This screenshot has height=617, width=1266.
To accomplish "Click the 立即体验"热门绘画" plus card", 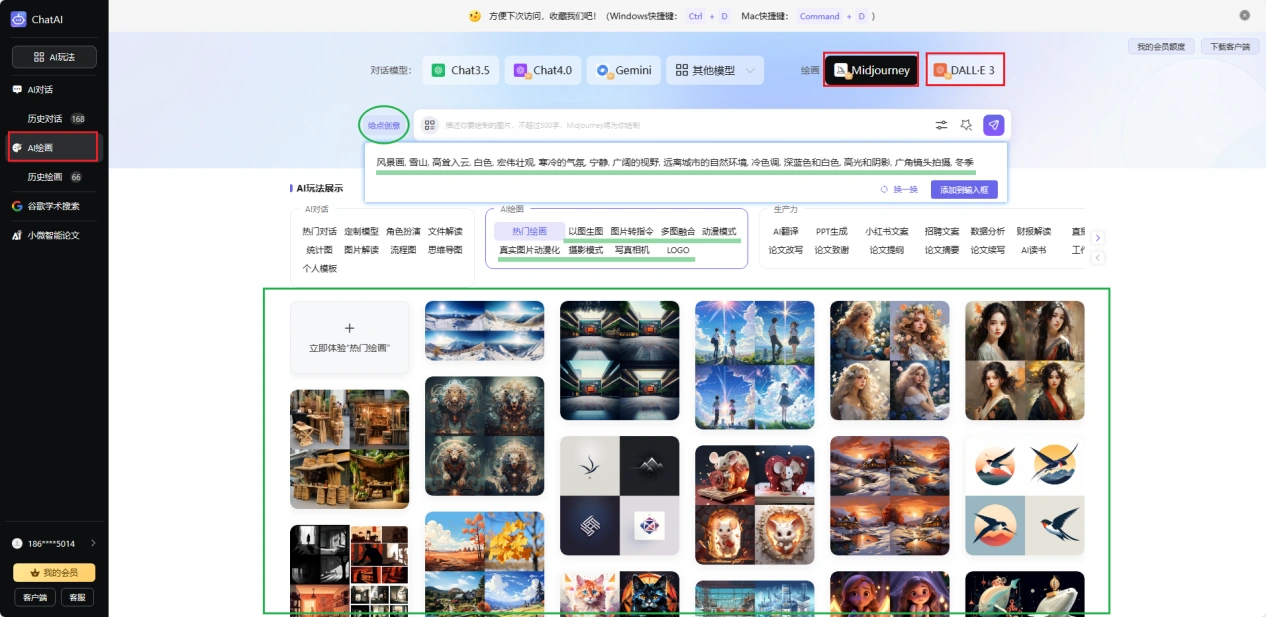I will [349, 338].
